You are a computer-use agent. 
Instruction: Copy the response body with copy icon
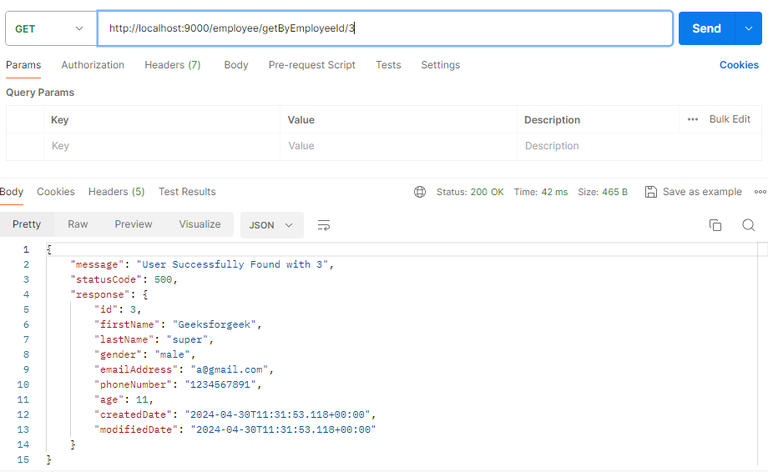click(715, 225)
